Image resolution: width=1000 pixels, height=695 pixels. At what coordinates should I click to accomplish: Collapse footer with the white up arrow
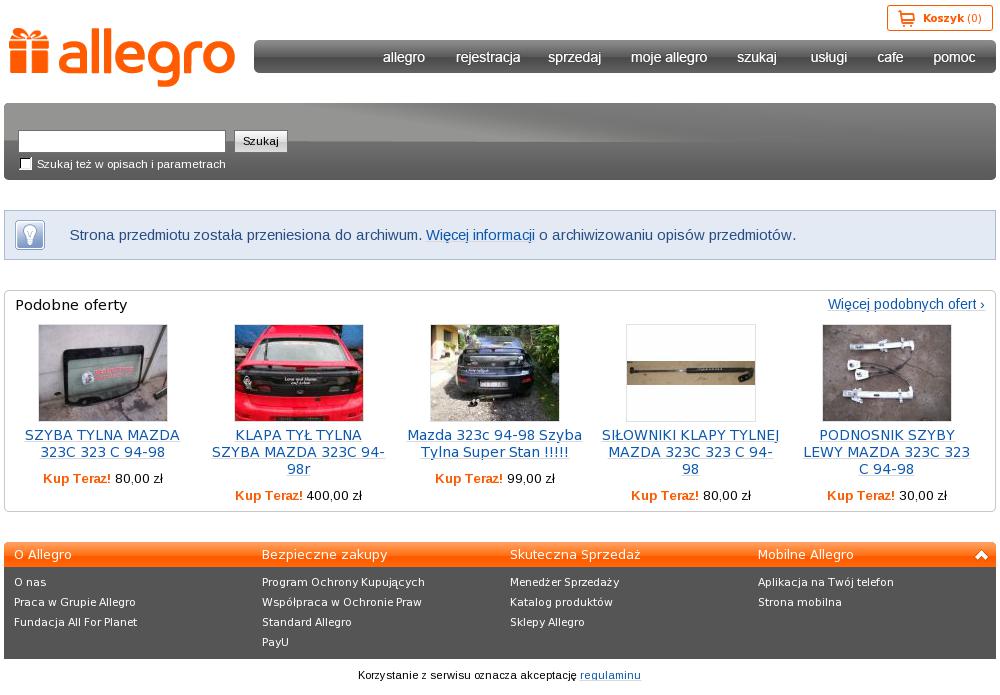pyautogui.click(x=982, y=555)
